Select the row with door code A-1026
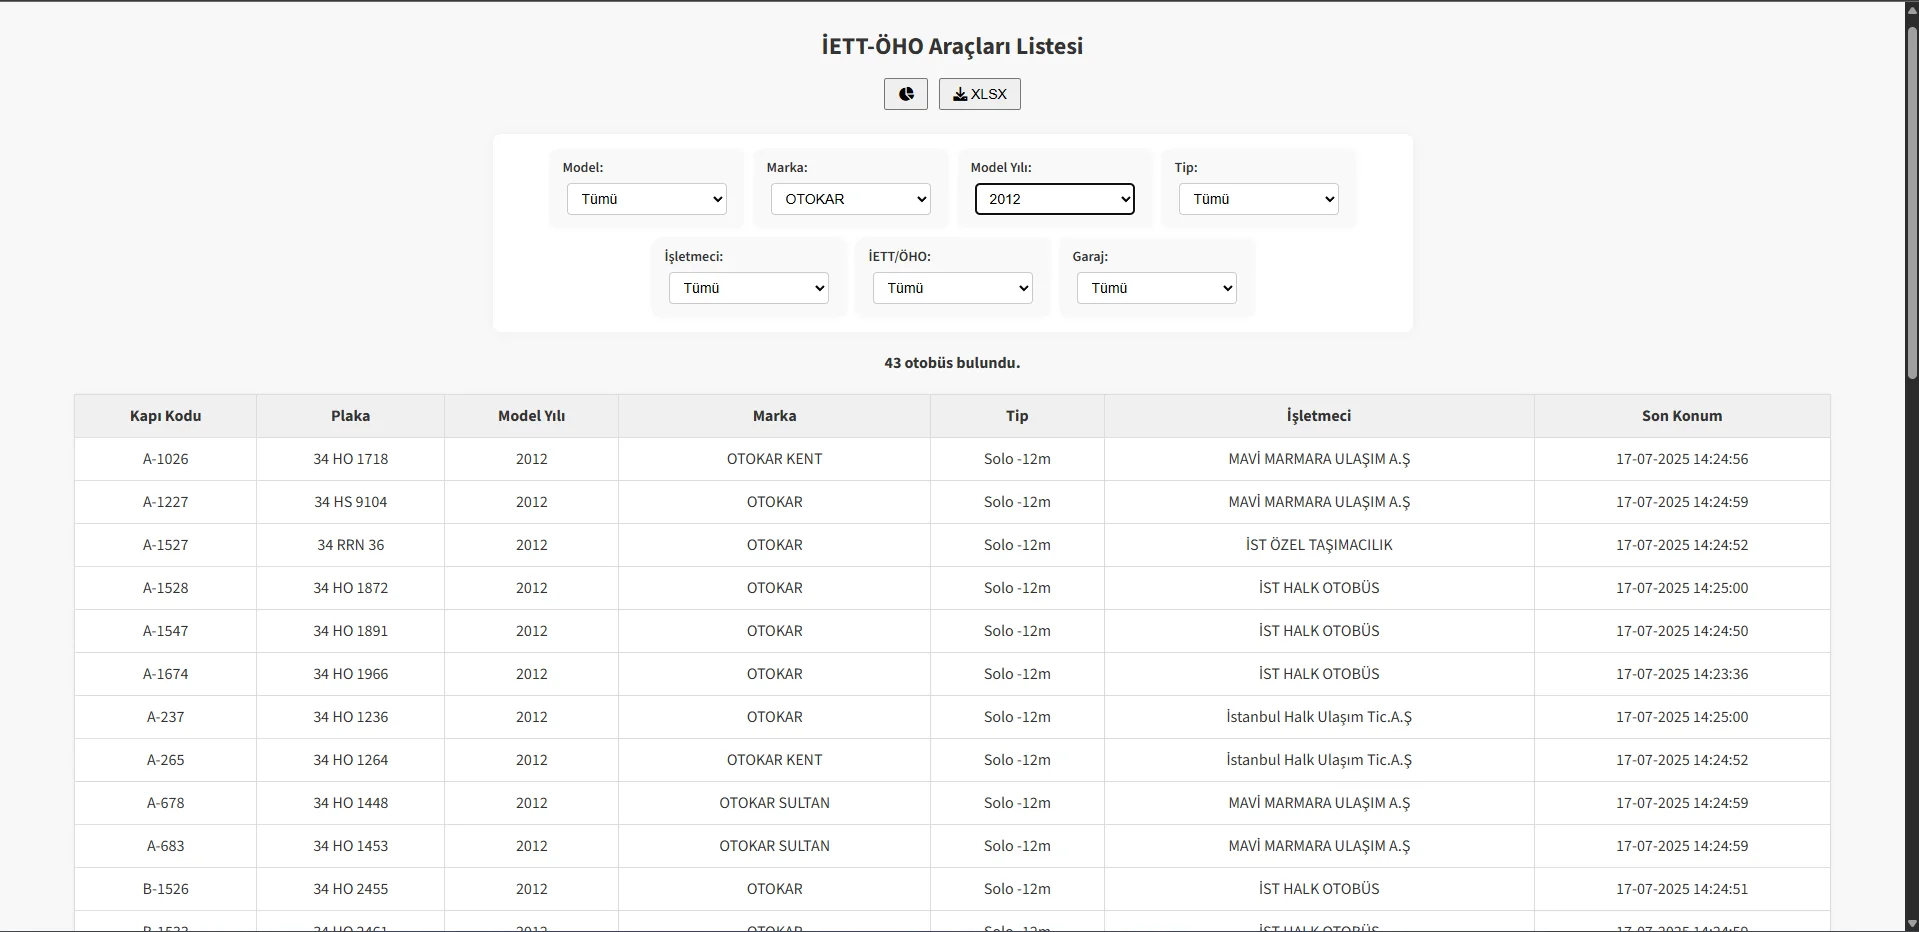 (x=165, y=459)
